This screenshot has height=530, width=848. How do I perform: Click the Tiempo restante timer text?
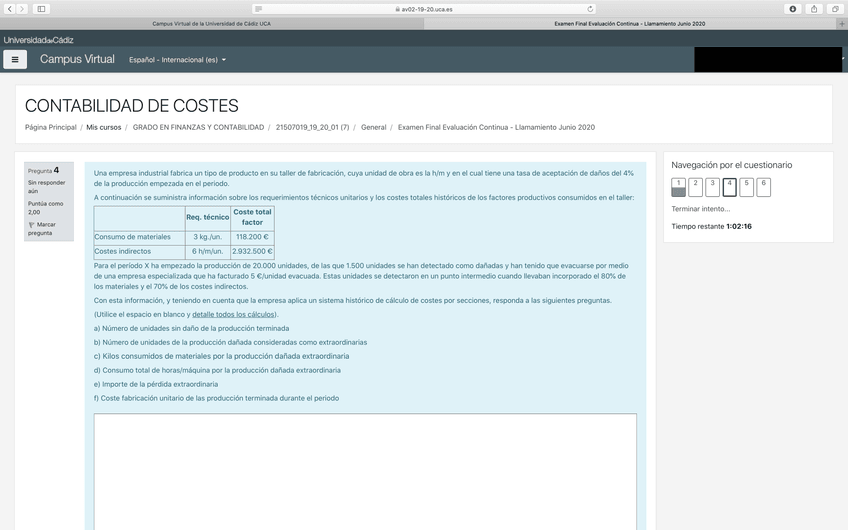click(712, 226)
